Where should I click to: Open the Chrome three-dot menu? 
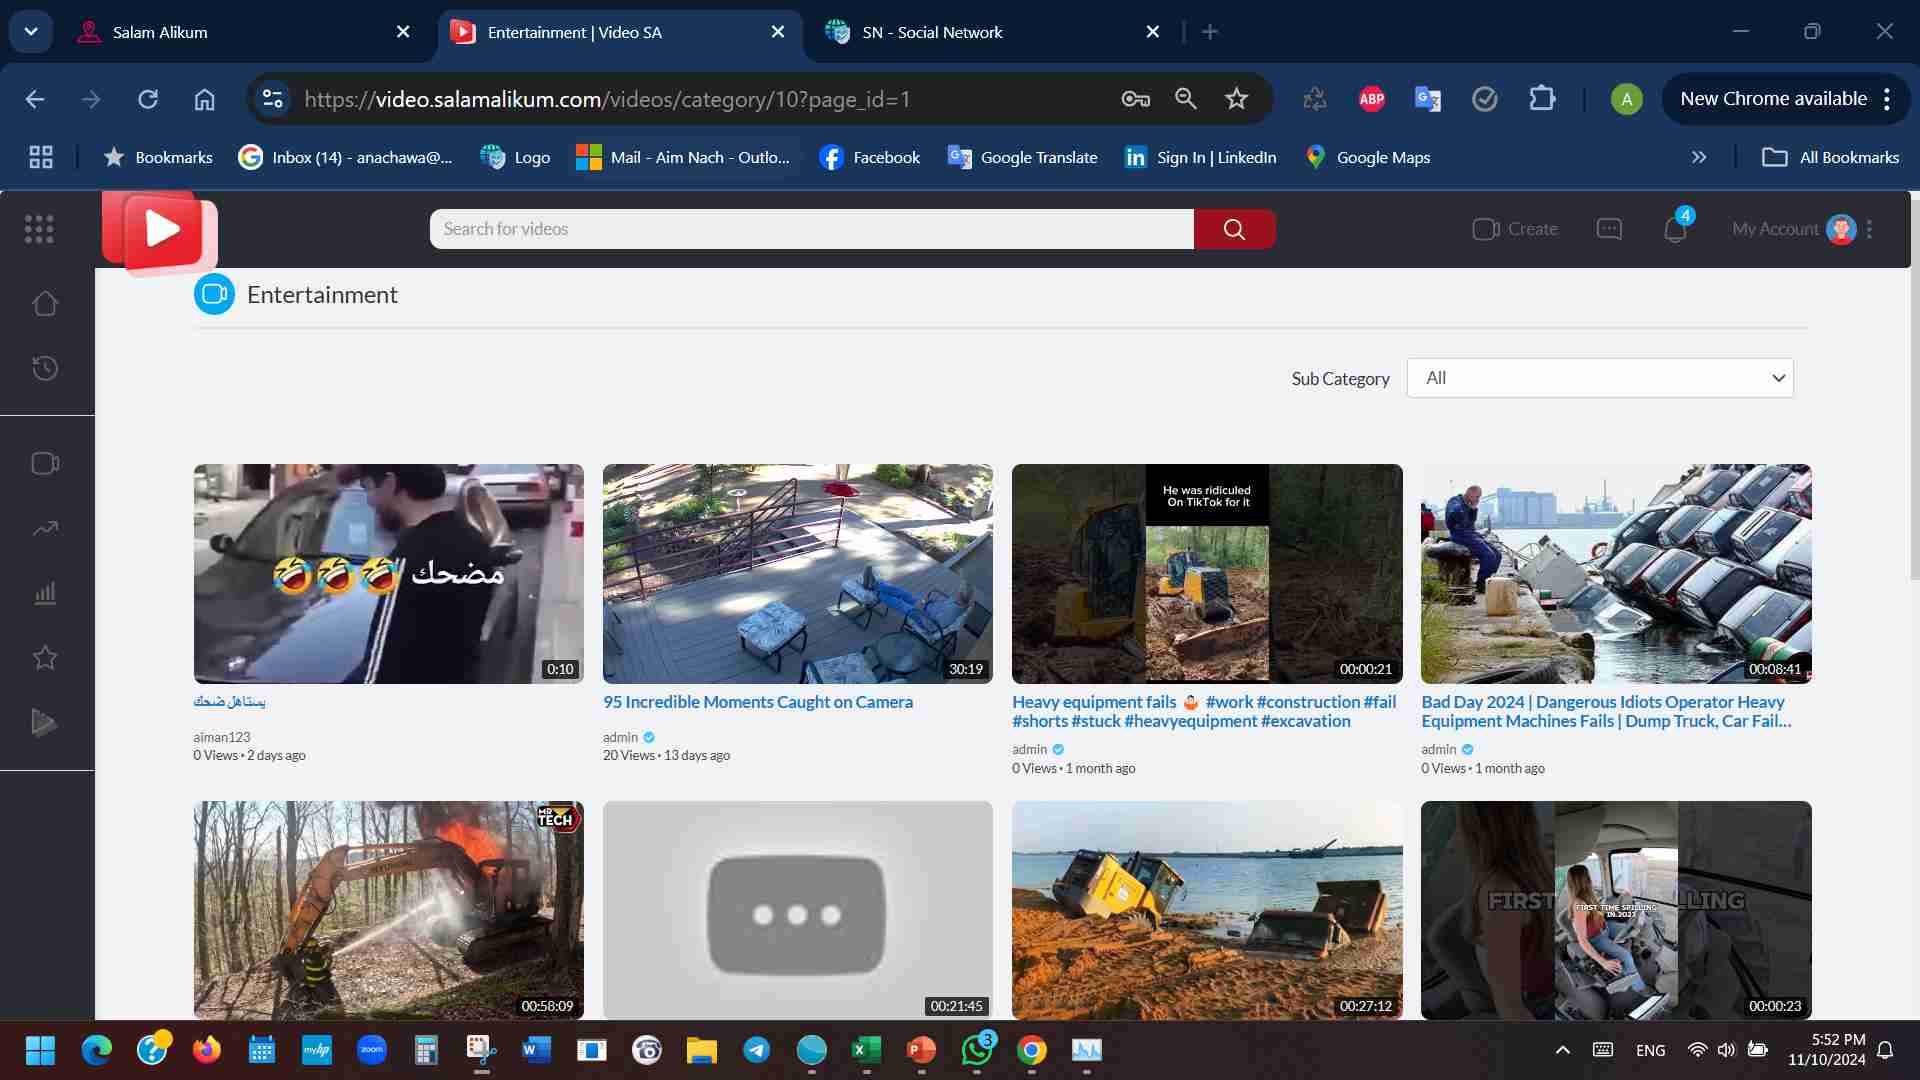tap(1887, 99)
